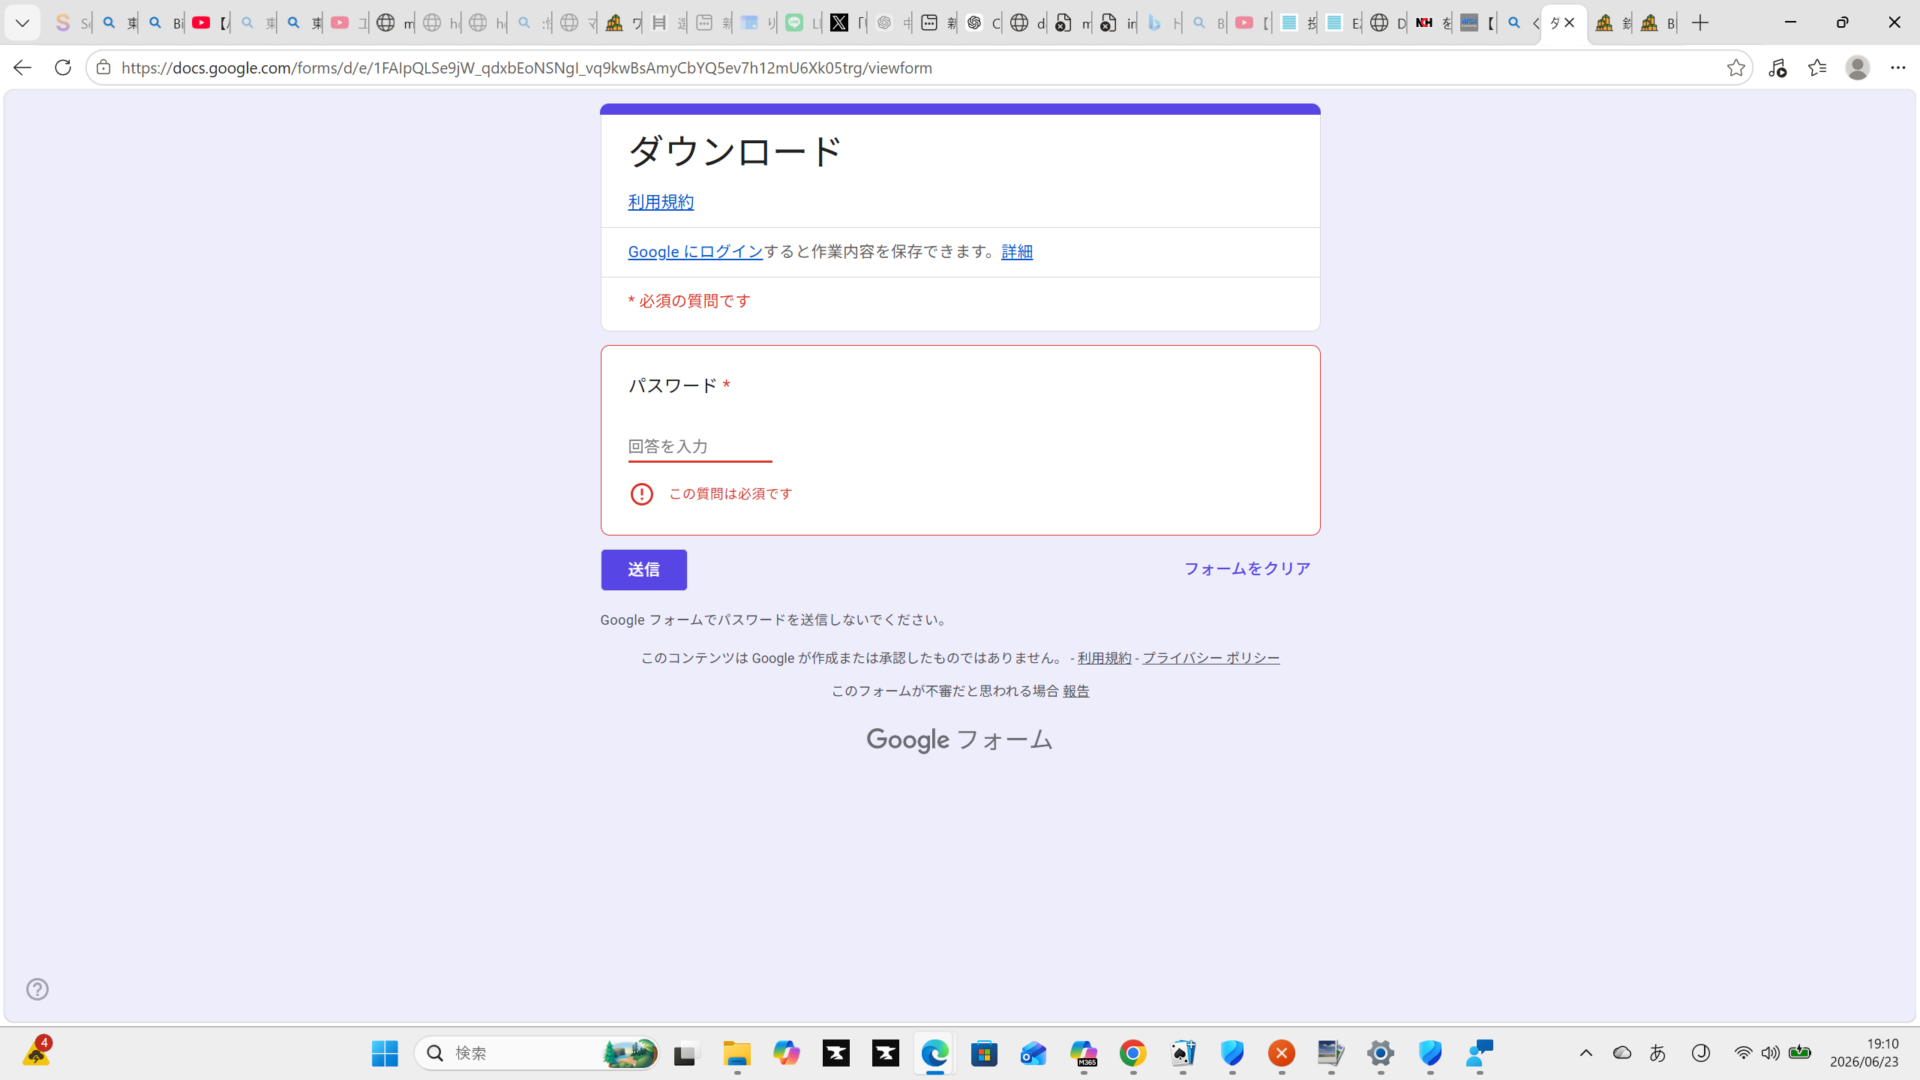Toggle the Japanese IME あ indicator
Viewport: 1920px width, 1080px height.
pos(1658,1053)
